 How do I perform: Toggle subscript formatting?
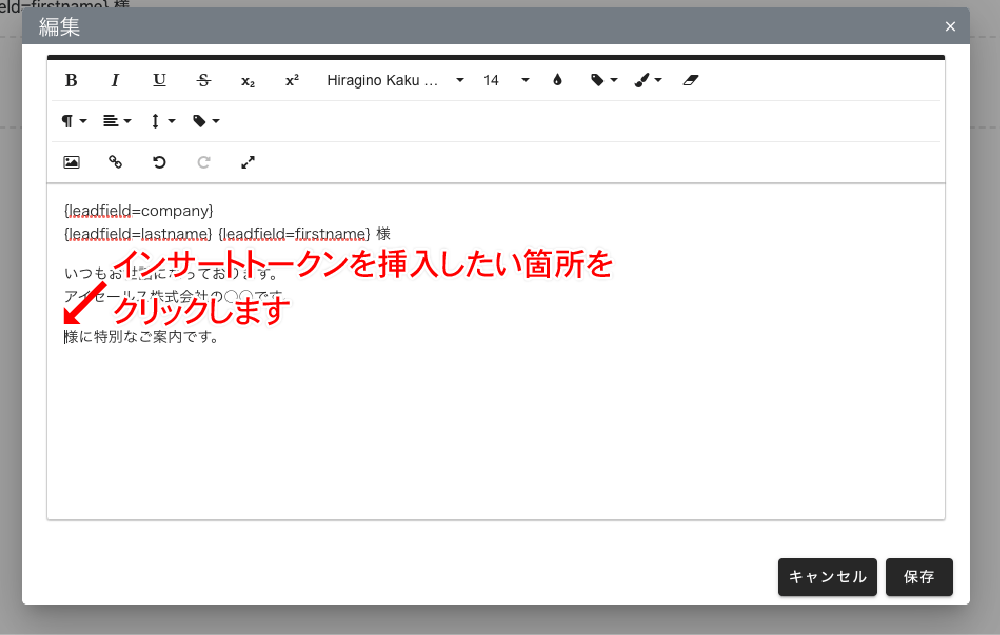pyautogui.click(x=248, y=80)
